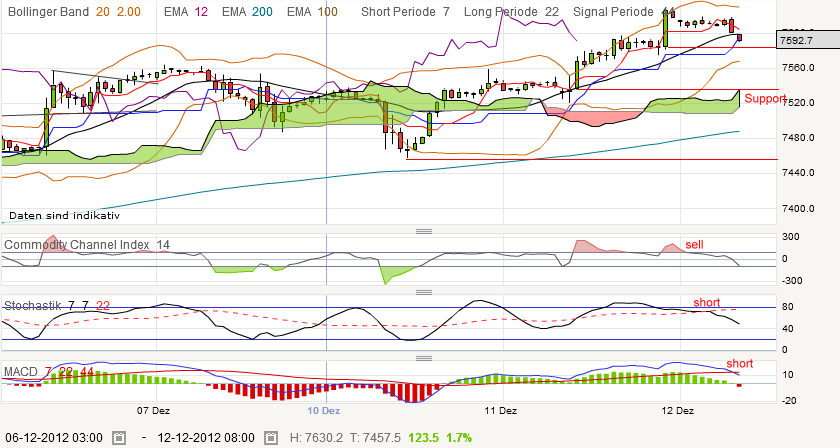Click the short signal in MACD pane
The width and height of the screenshot is (840, 448).
click(x=739, y=363)
